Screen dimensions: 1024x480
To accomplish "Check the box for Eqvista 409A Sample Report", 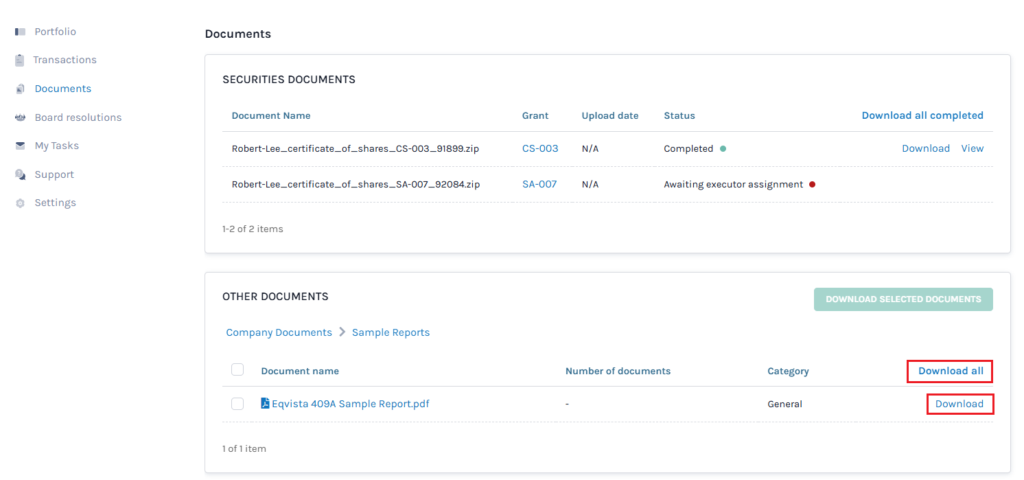I will point(237,404).
